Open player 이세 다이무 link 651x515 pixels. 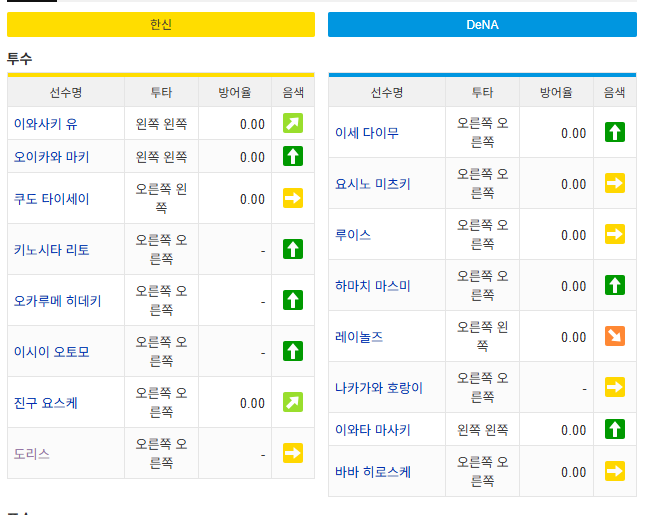point(367,133)
